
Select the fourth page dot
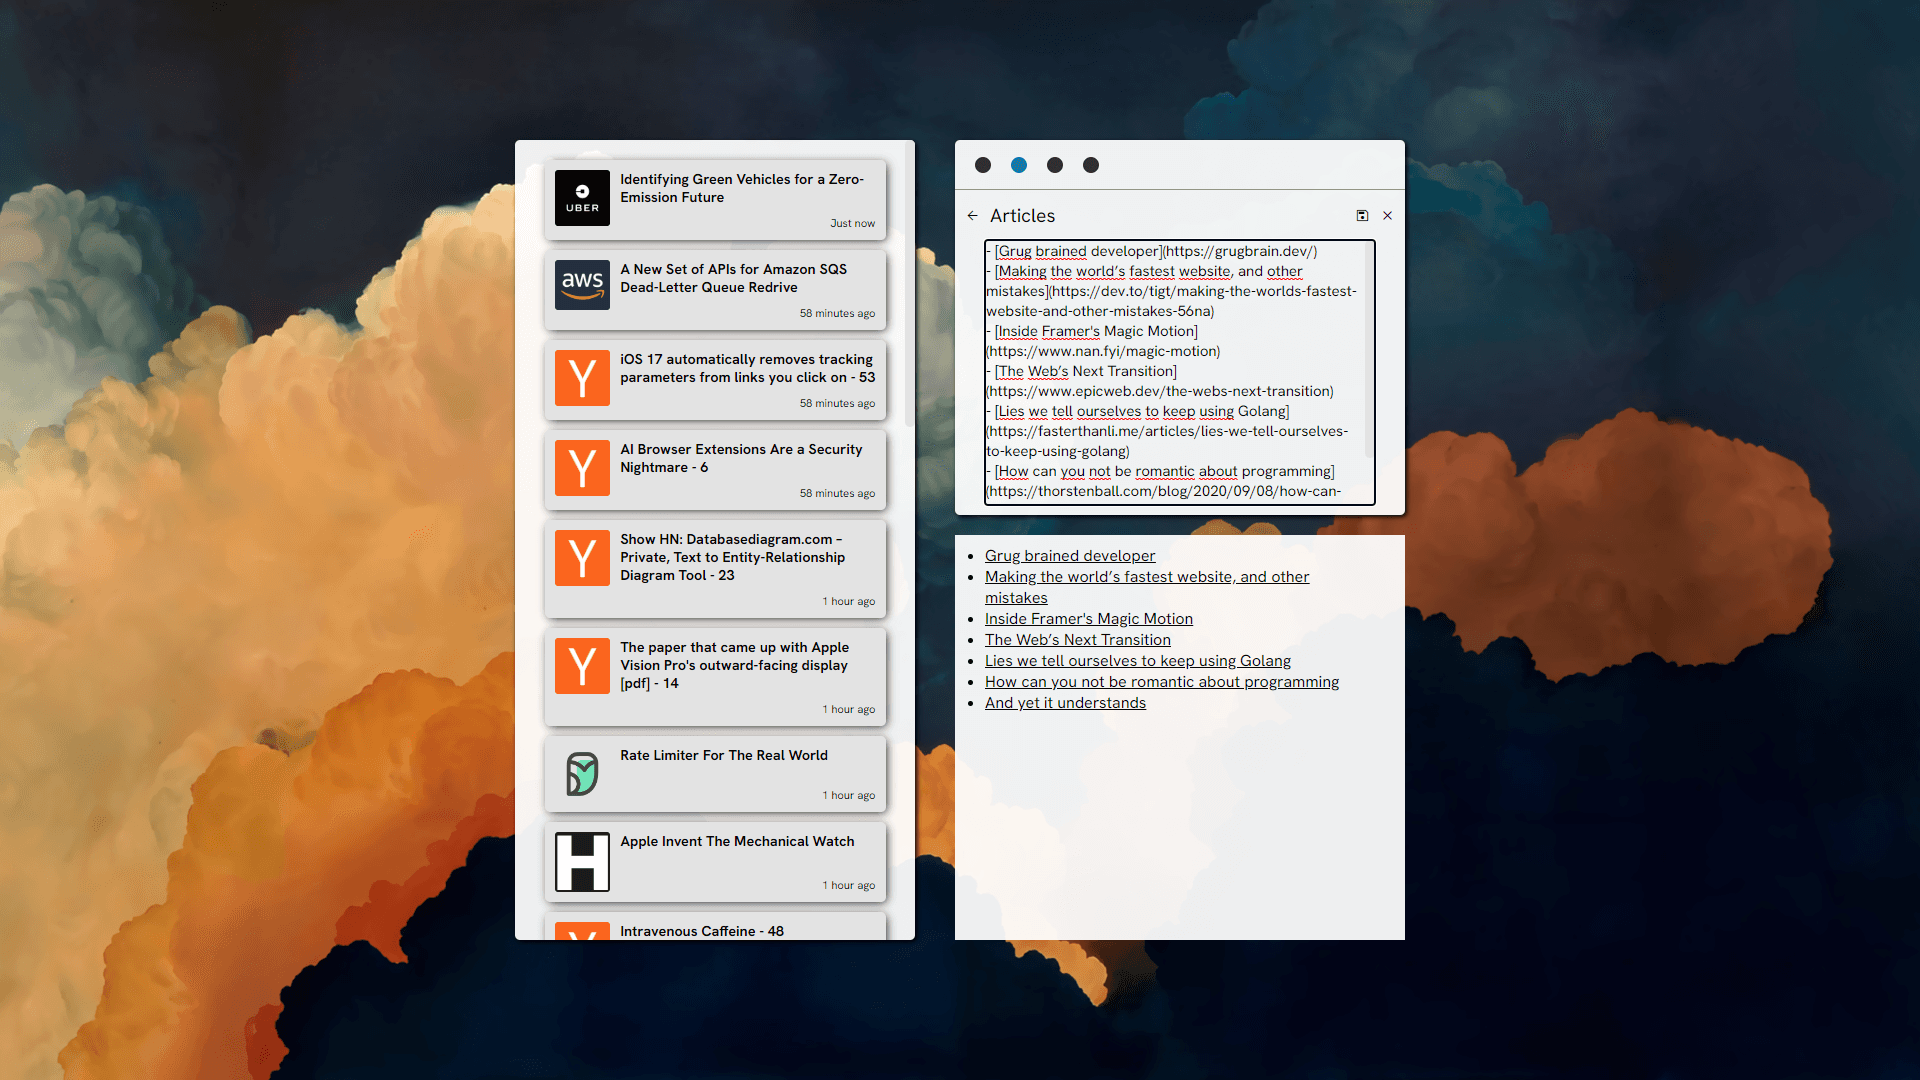[x=1091, y=165]
